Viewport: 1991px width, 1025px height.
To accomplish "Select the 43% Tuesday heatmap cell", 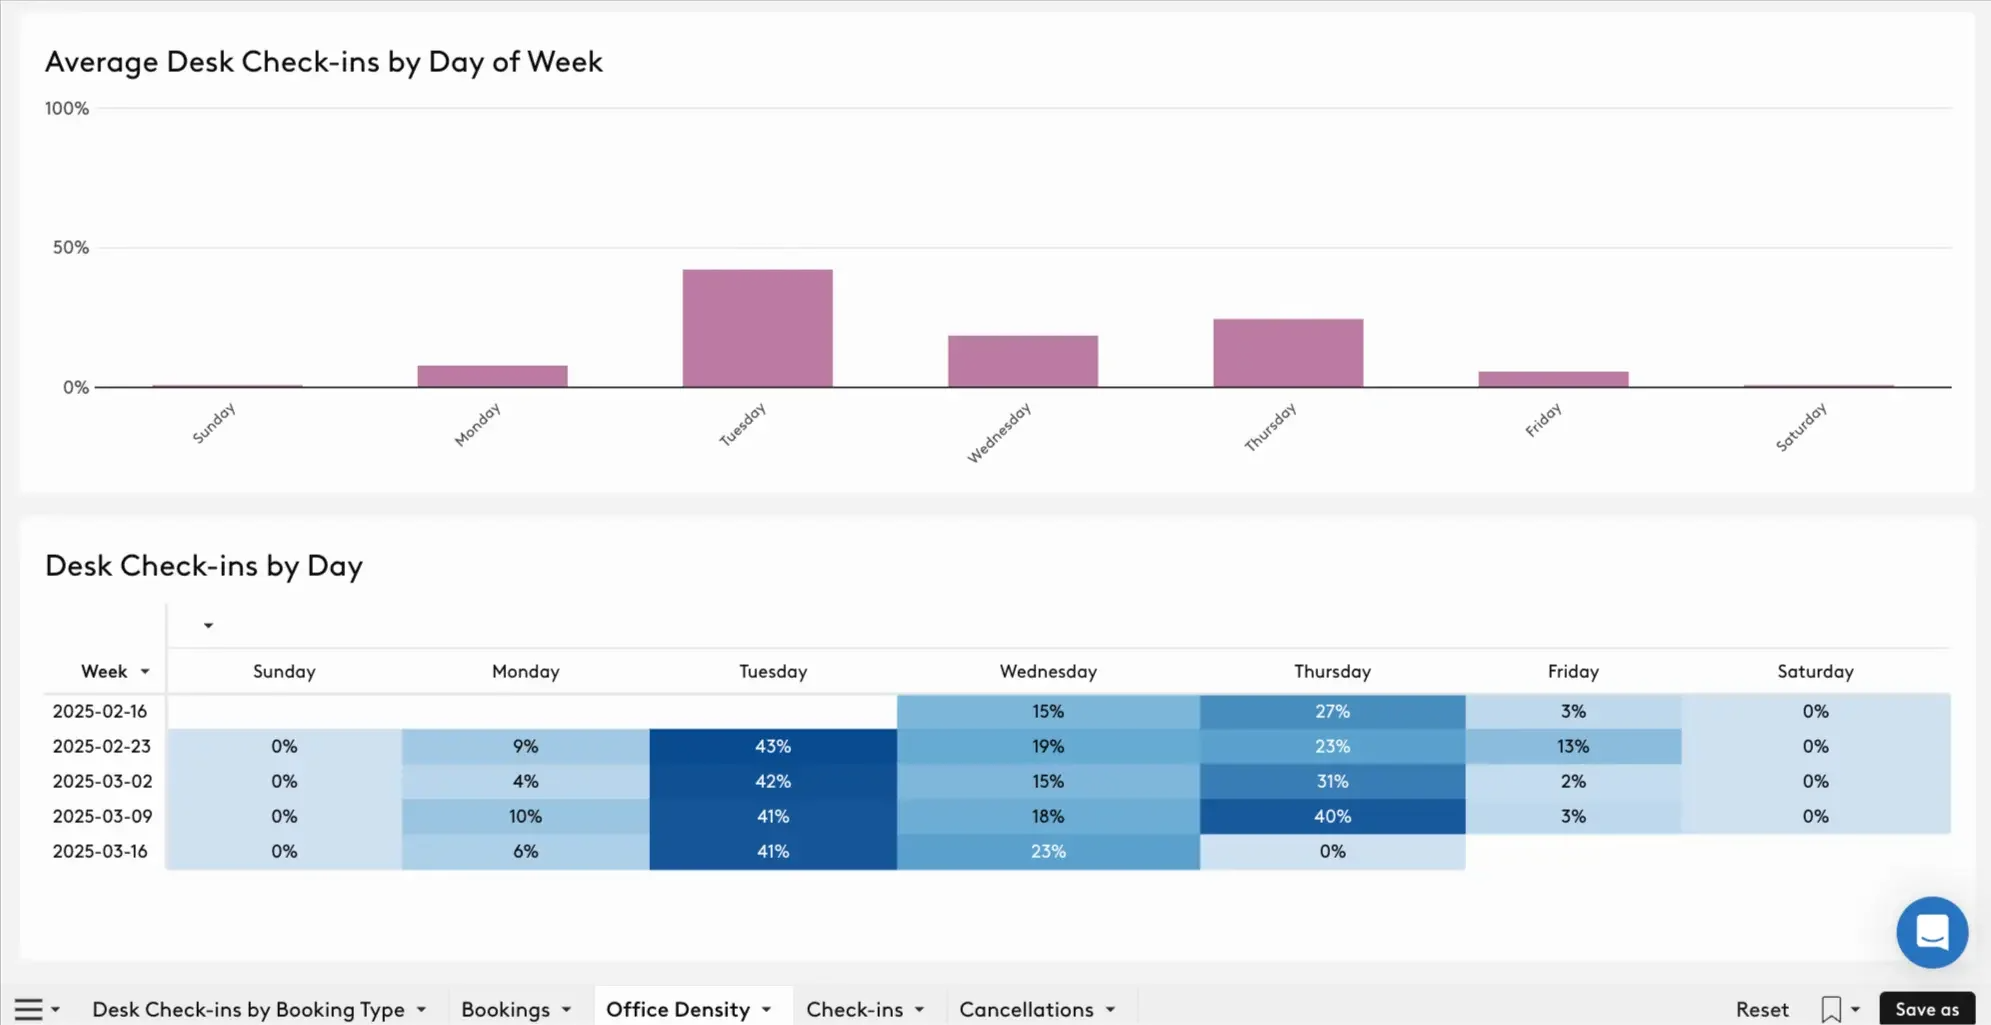I will pos(773,747).
